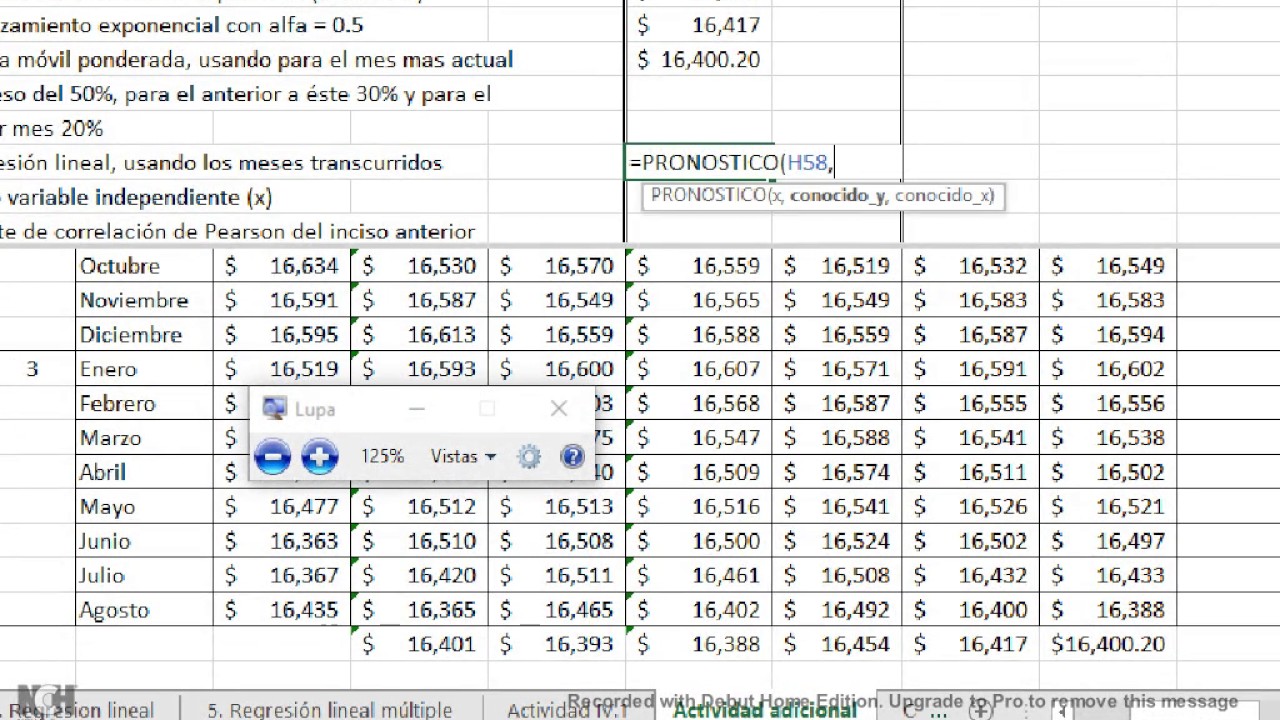Select the Enero value 16,602
The width and height of the screenshot is (1280, 720).
click(x=1108, y=369)
